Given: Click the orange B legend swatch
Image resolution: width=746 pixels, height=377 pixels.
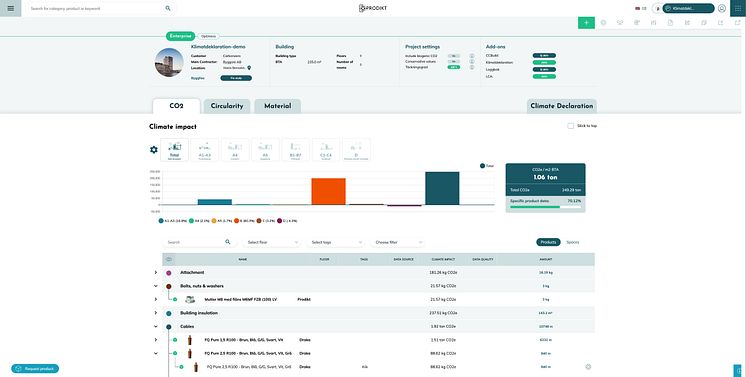Looking at the screenshot, I should [x=236, y=221].
